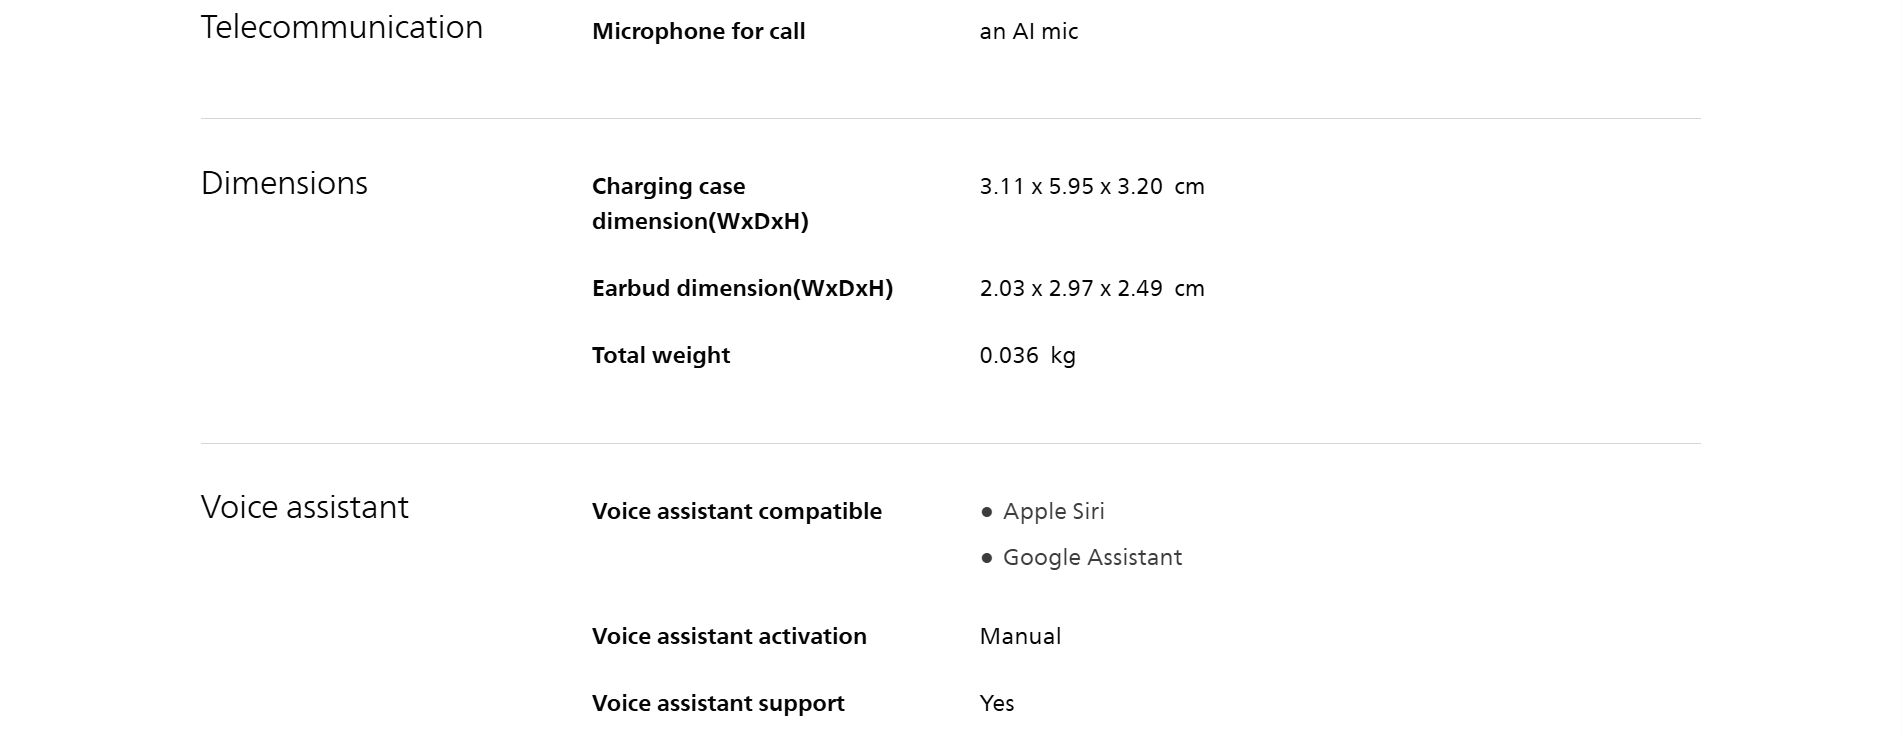Select the Voice assistant activation label

pos(729,636)
